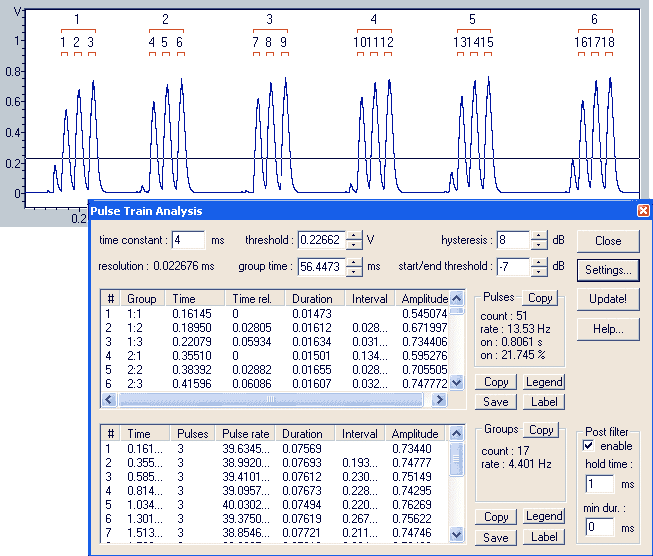Screen dimensions: 653x556
Task: Click the Close button
Action: 608,241
